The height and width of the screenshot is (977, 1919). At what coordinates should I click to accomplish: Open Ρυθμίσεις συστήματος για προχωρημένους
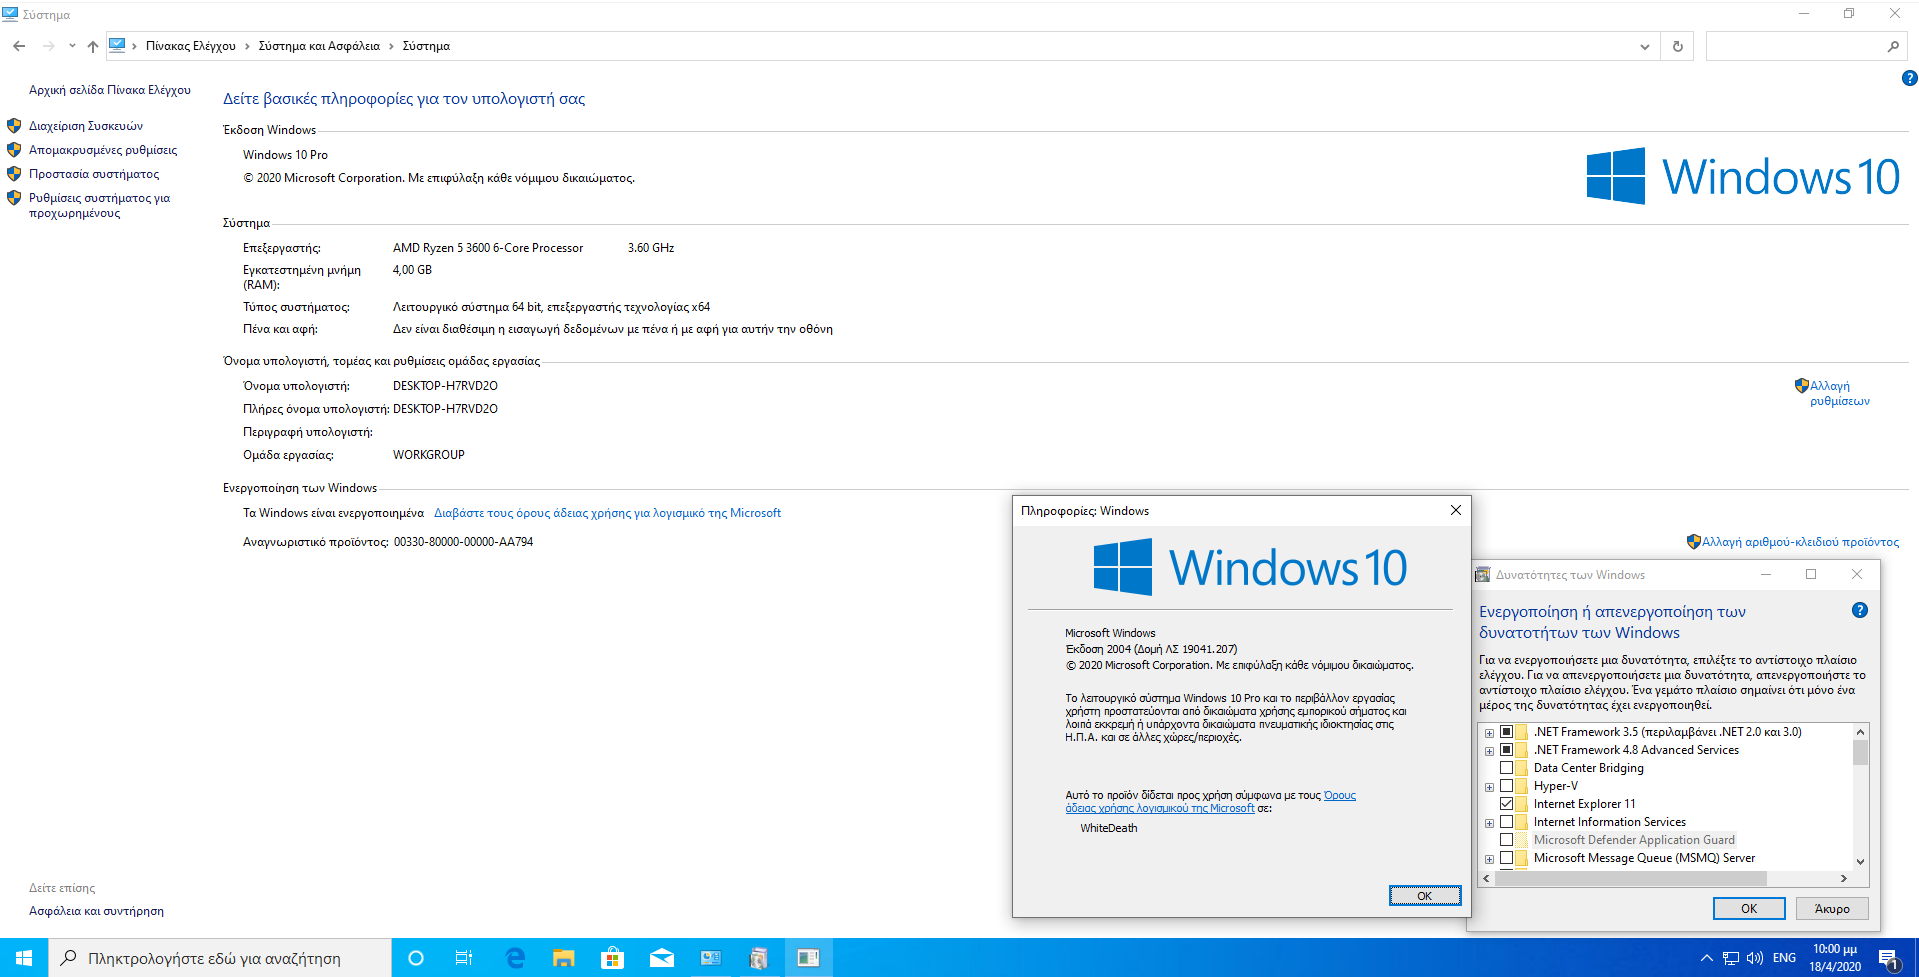(99, 205)
